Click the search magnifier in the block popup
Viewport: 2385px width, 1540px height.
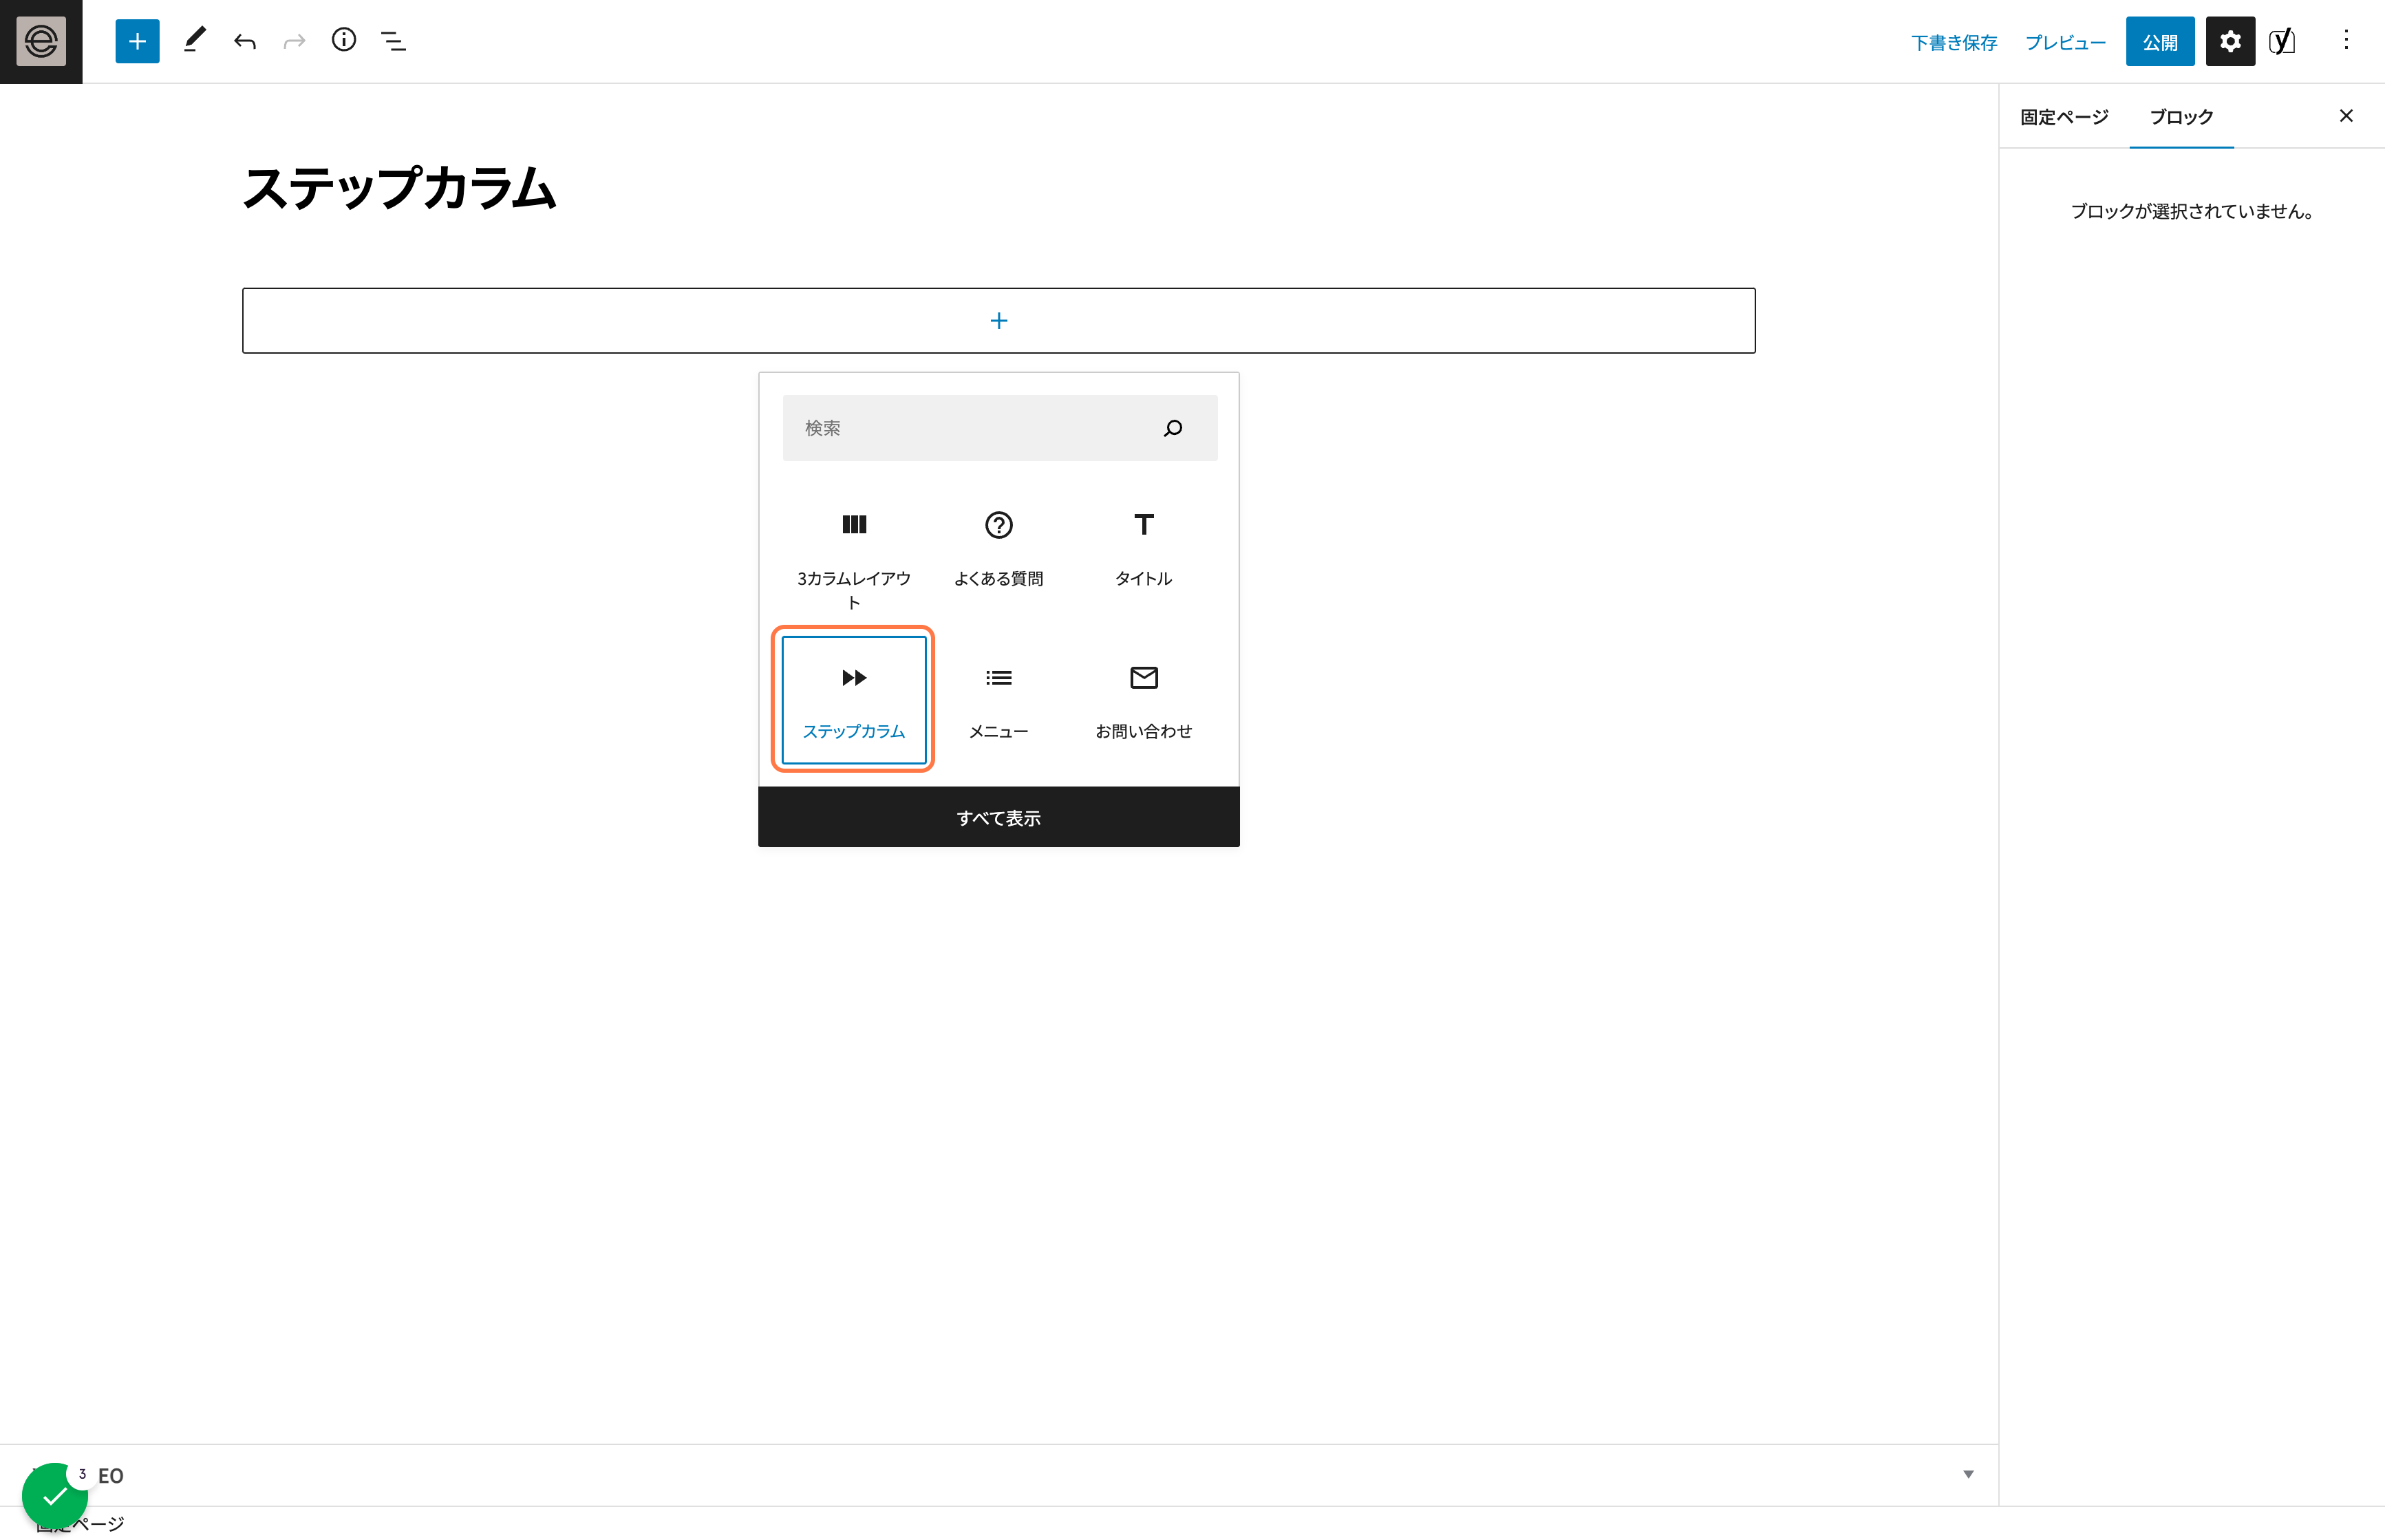tap(1173, 428)
